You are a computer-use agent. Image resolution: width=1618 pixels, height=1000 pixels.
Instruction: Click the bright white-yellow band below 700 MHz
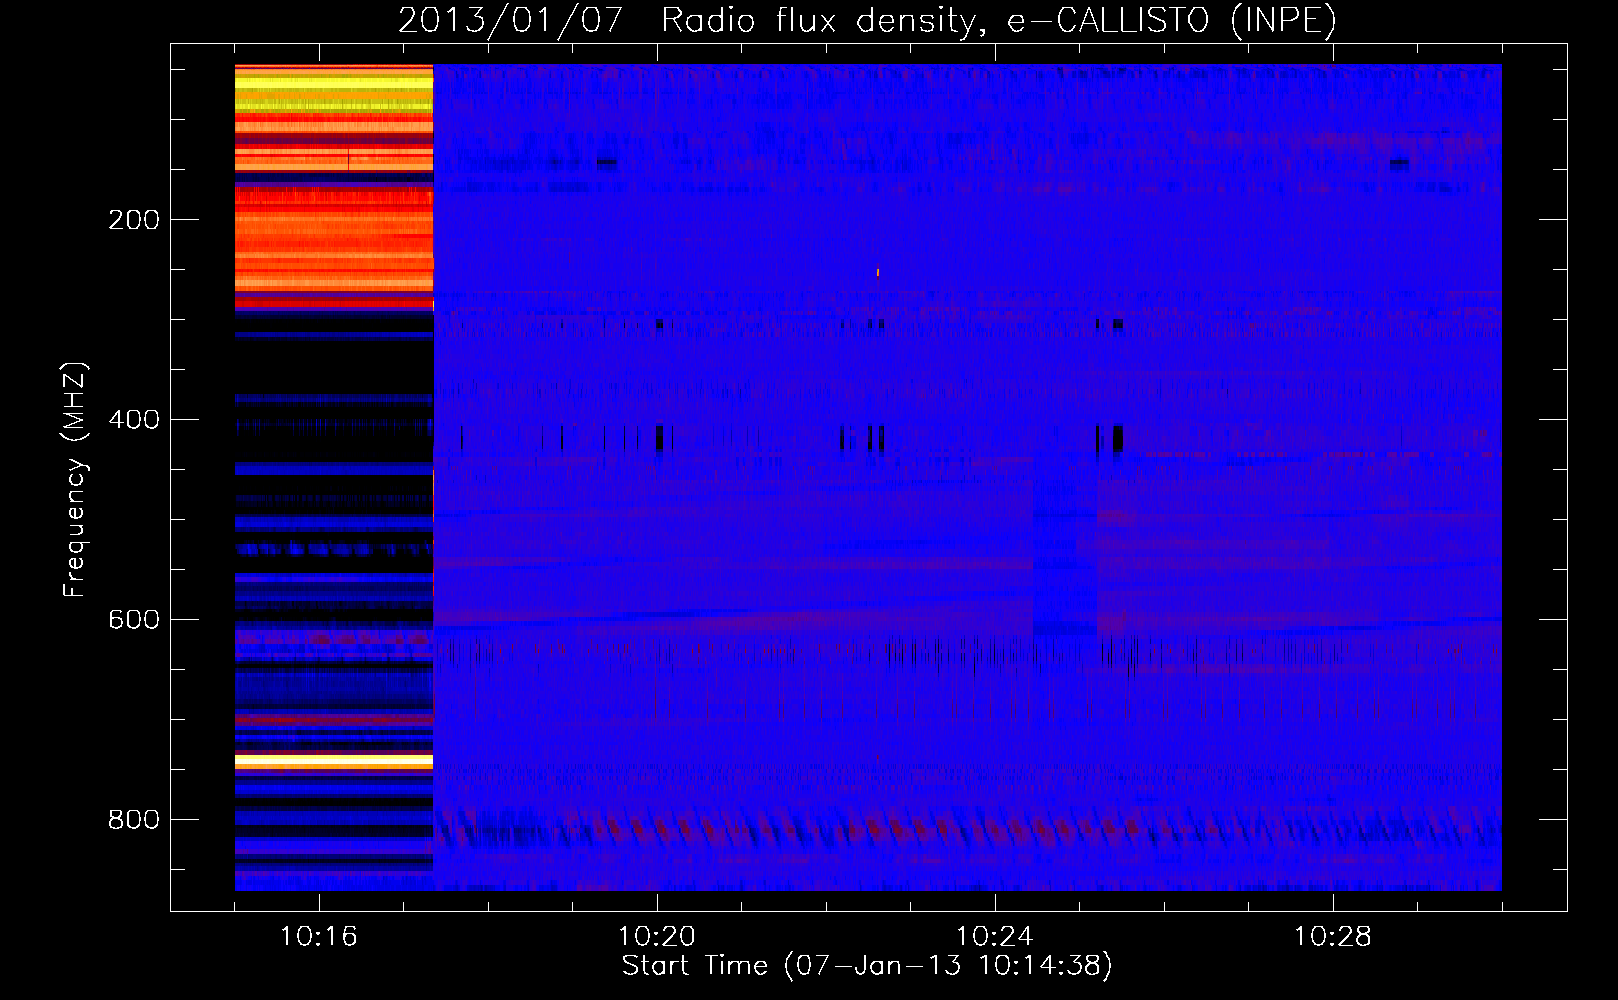tap(334, 762)
